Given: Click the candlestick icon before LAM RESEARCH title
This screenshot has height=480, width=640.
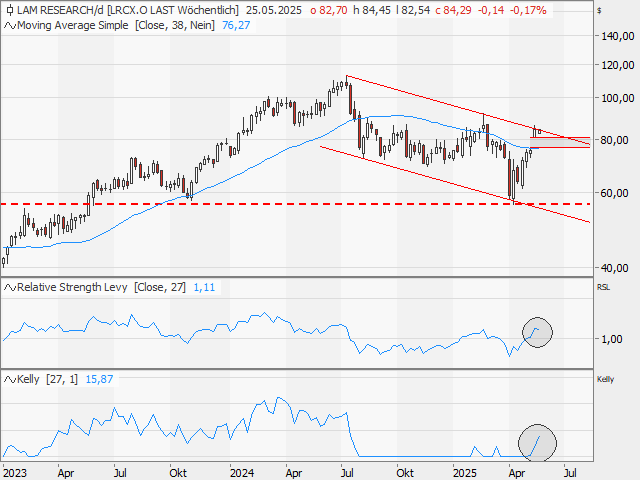Looking at the screenshot, I should coord(10,10).
